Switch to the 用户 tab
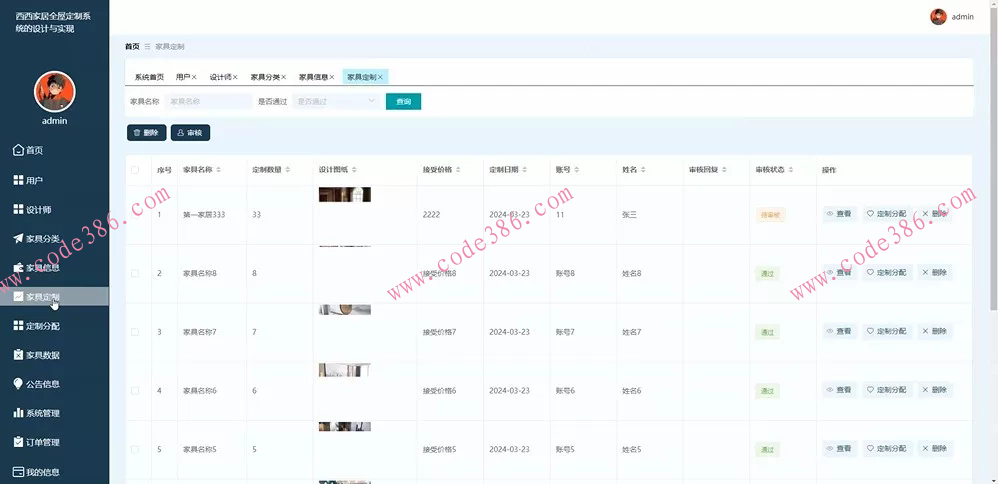 (x=183, y=77)
